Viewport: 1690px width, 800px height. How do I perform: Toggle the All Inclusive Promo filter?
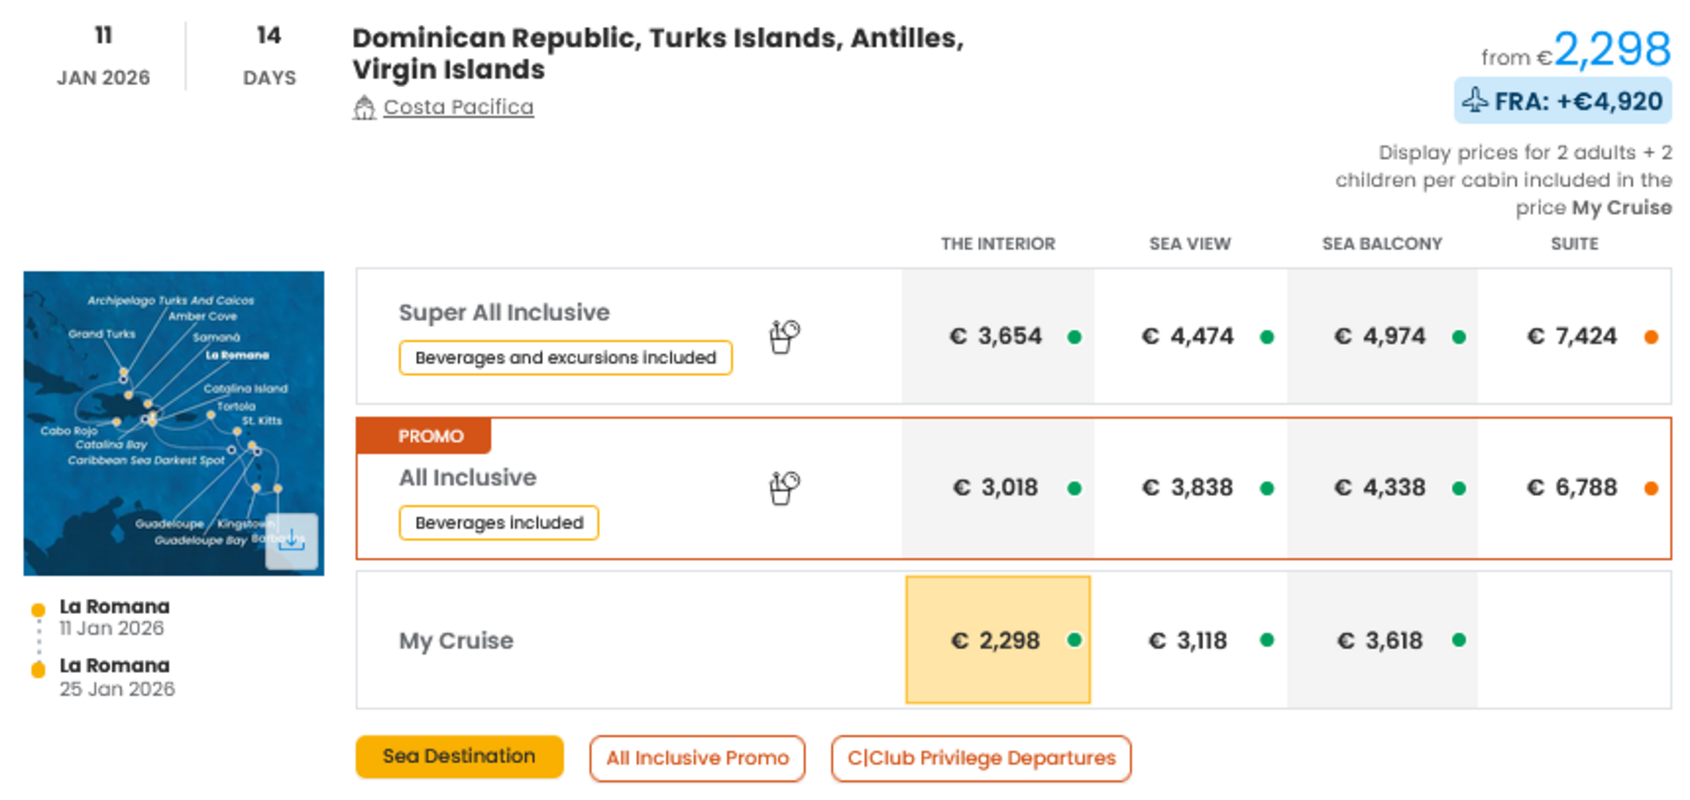pyautogui.click(x=697, y=758)
